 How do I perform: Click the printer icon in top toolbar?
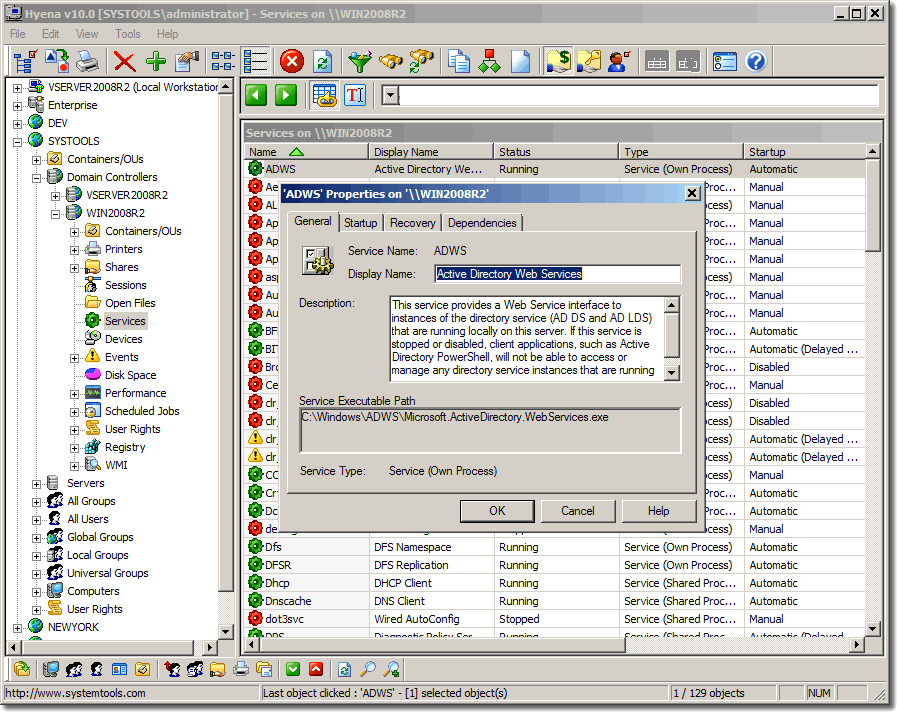(x=88, y=62)
